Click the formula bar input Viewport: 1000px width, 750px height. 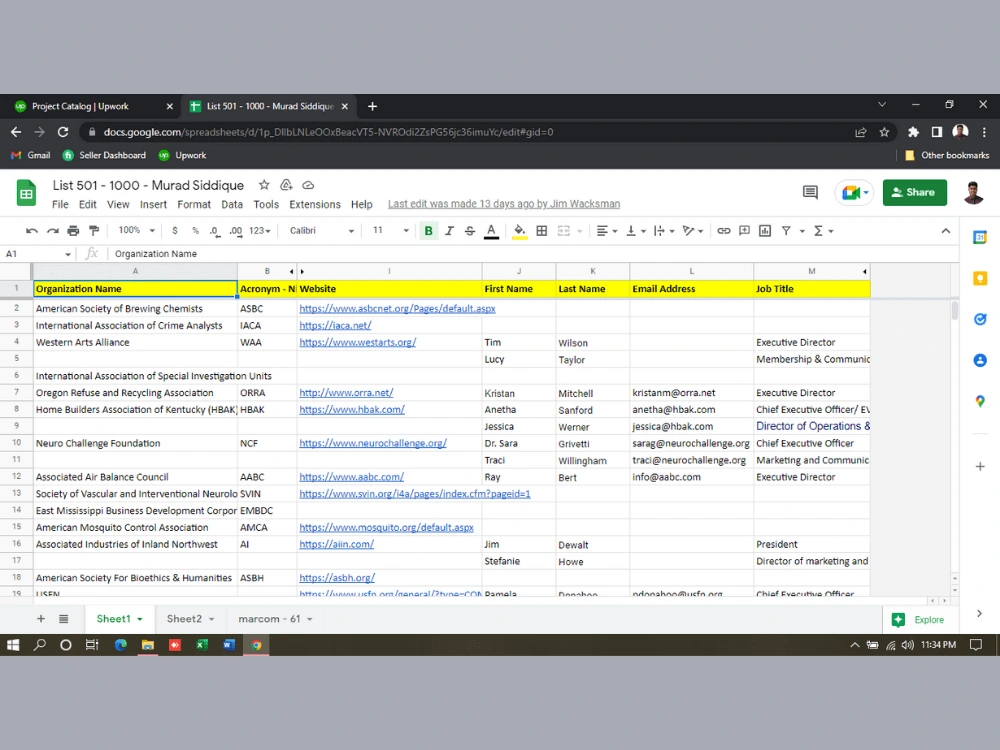pyautogui.click(x=533, y=254)
